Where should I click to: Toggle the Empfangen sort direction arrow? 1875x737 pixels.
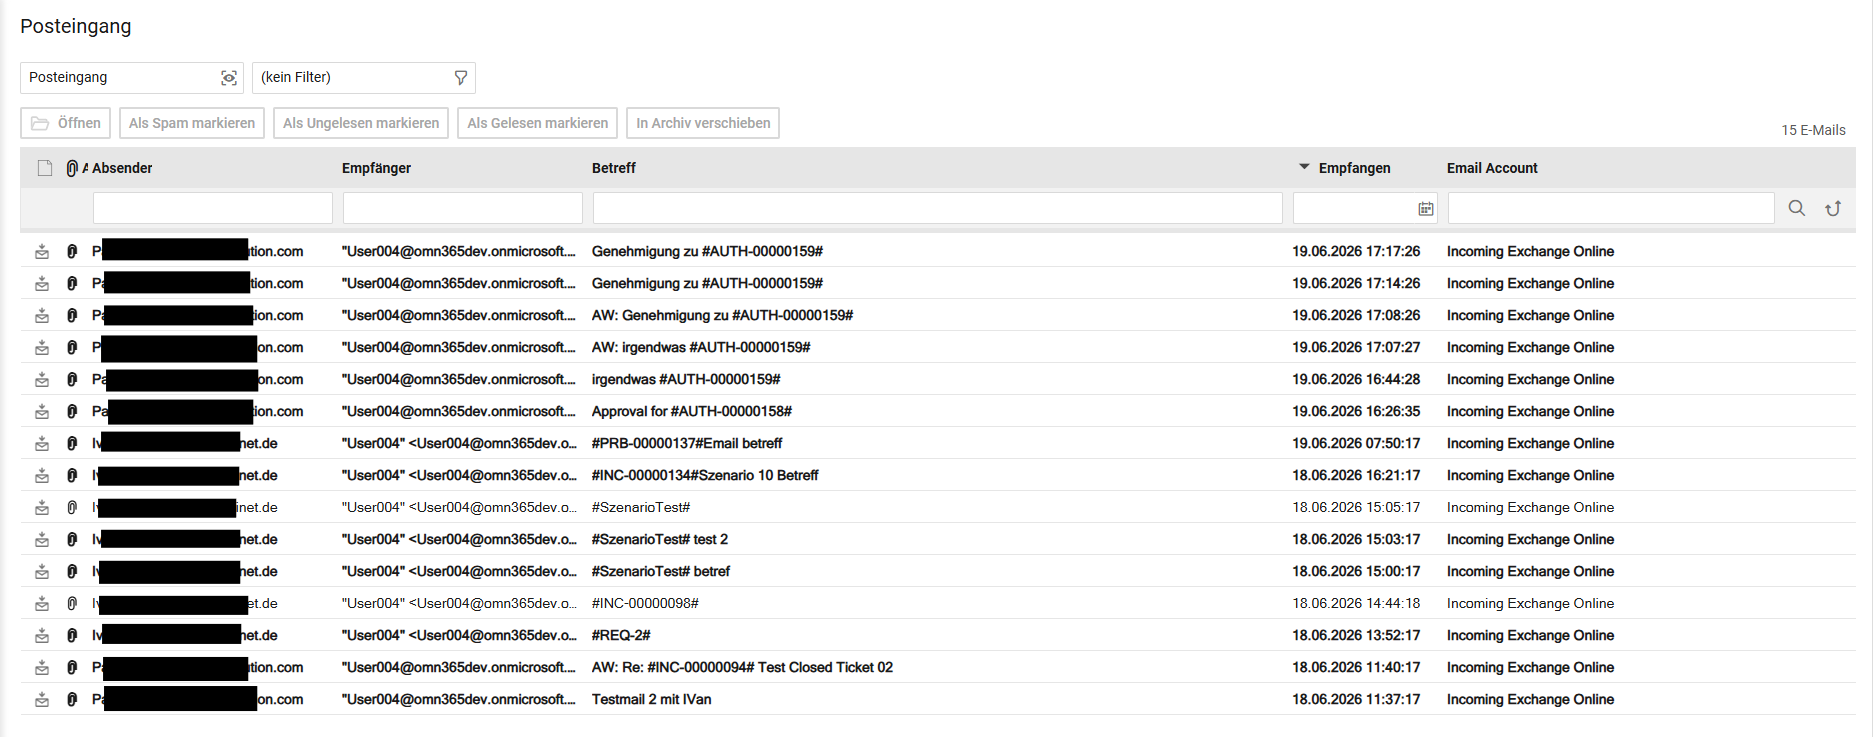[x=1304, y=167]
